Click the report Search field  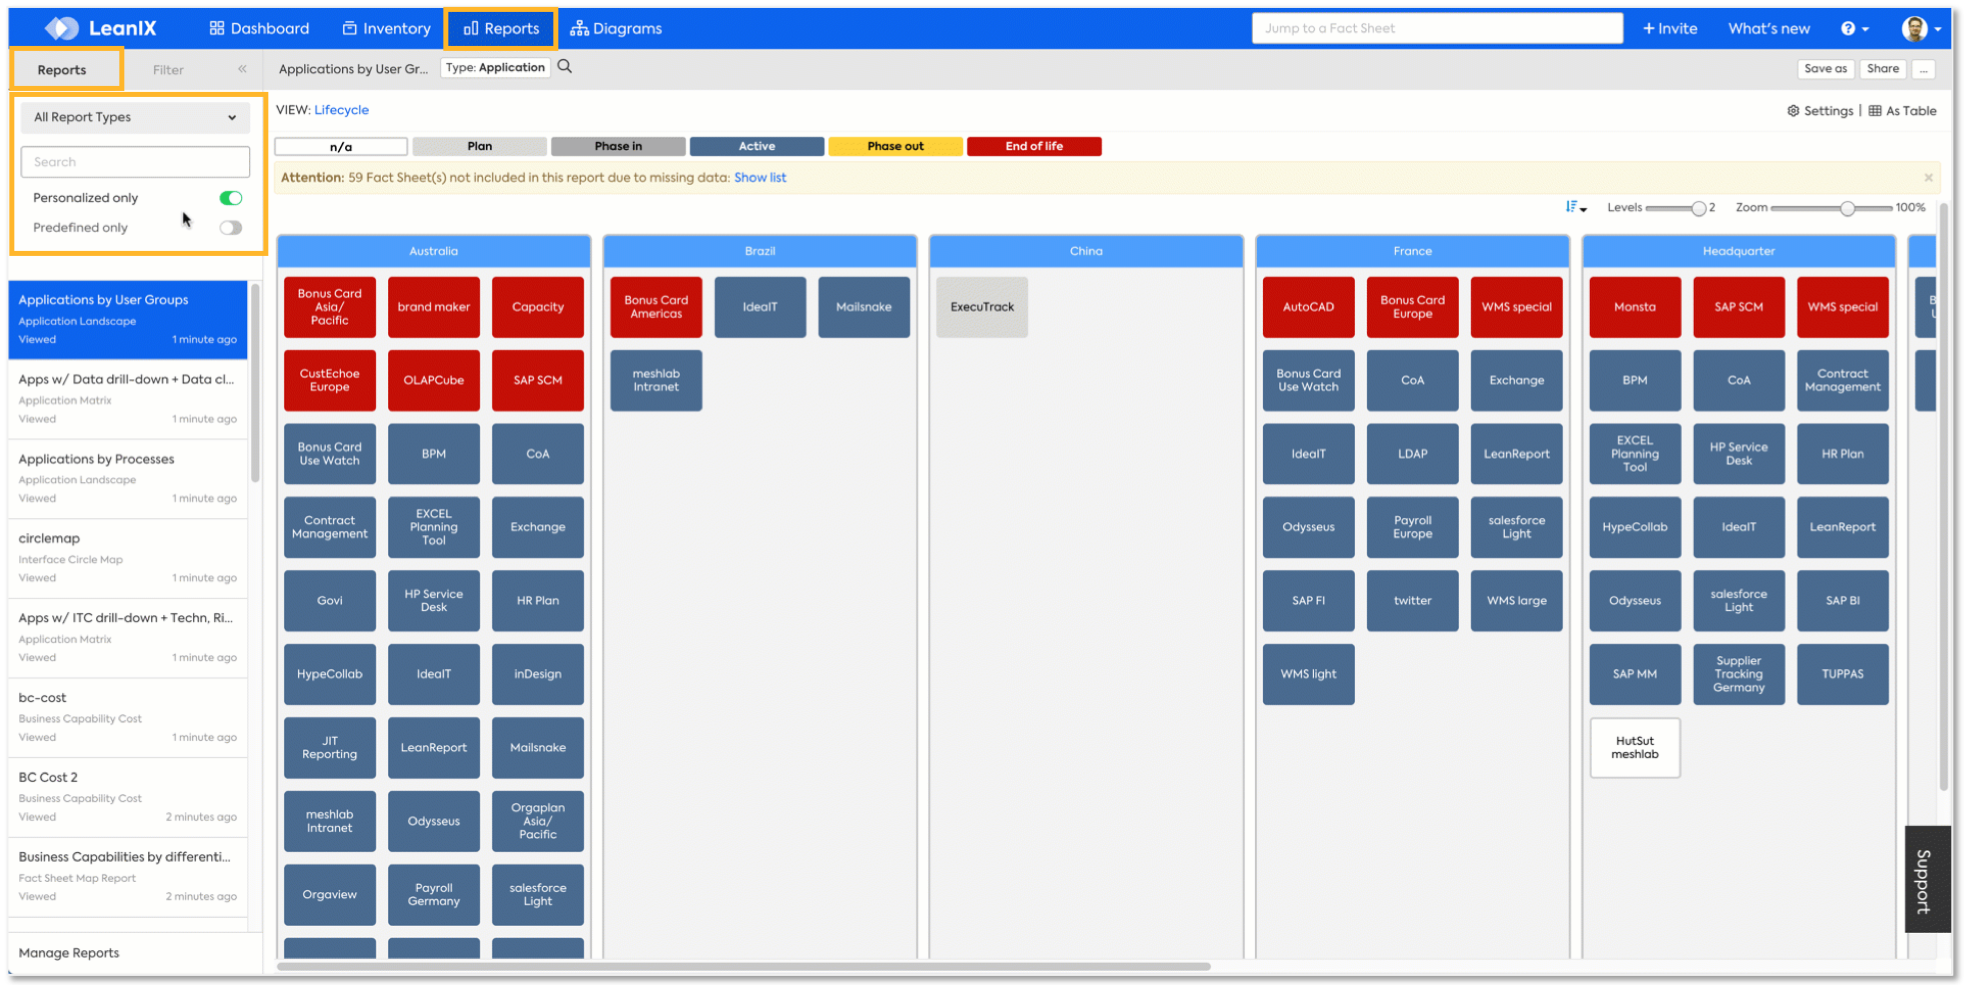pyautogui.click(x=135, y=162)
